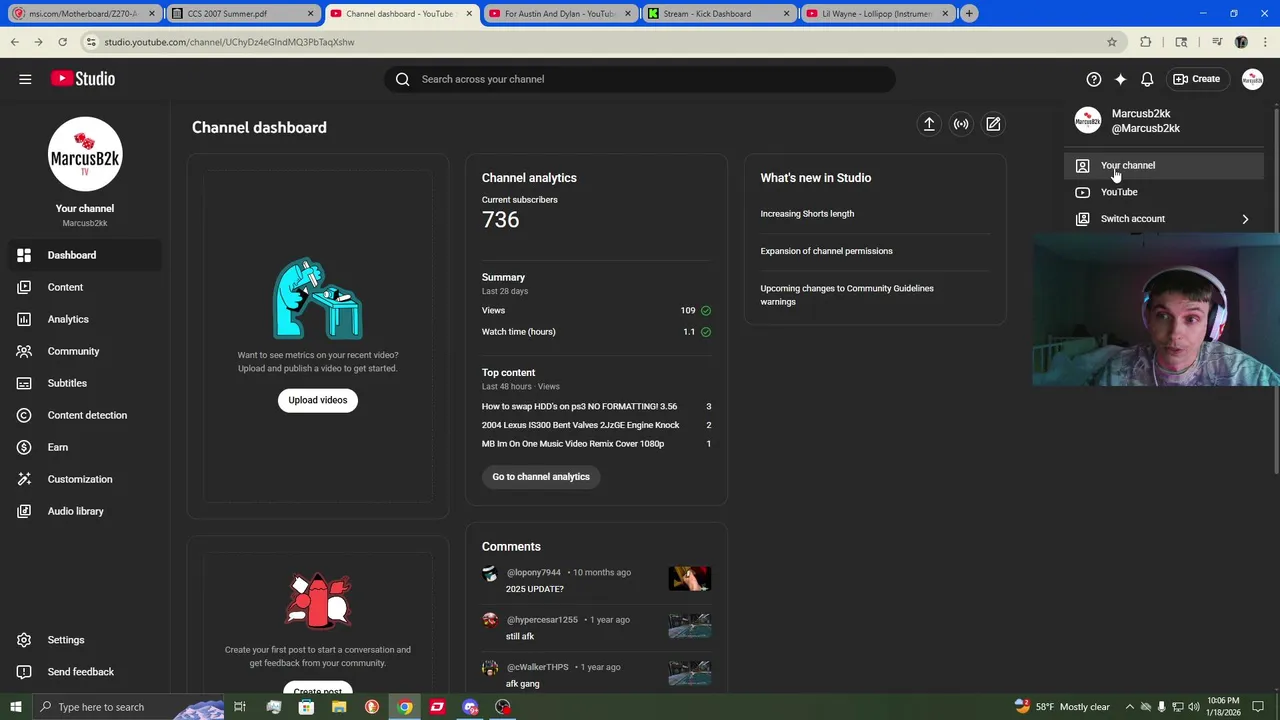Click the search magnifier icon

point(403,79)
